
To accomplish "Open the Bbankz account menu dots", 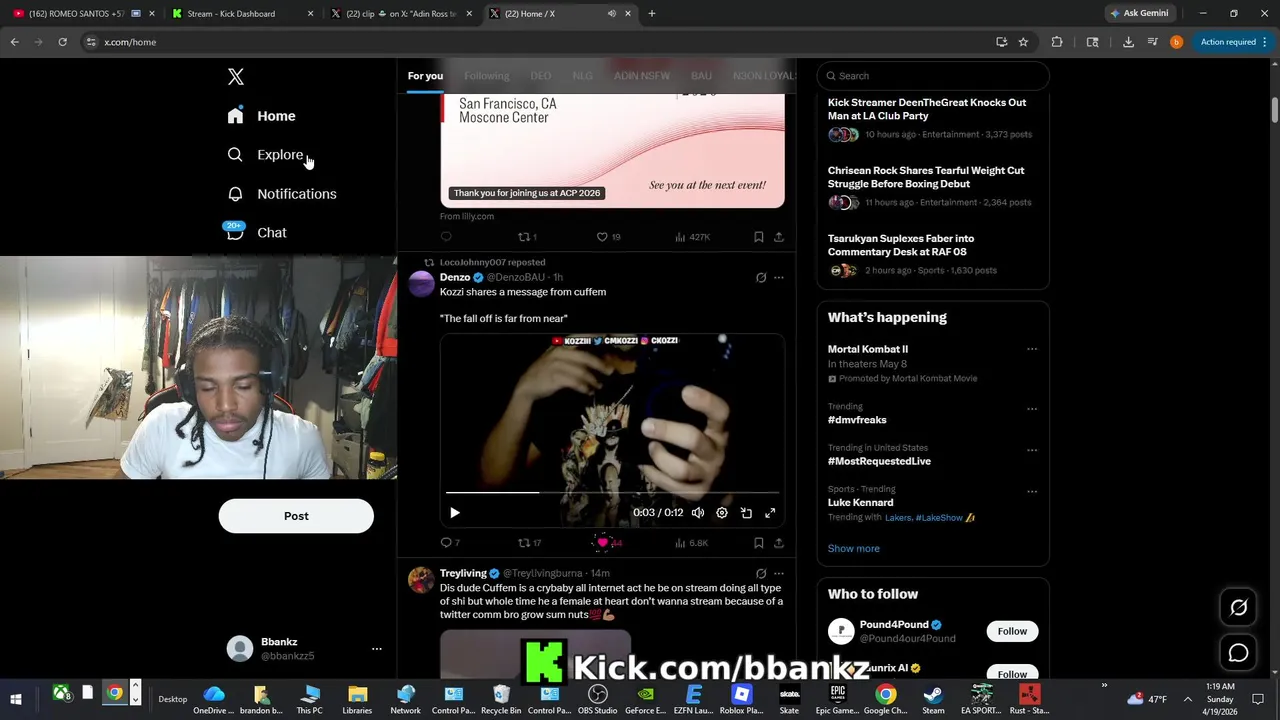I will tap(377, 649).
